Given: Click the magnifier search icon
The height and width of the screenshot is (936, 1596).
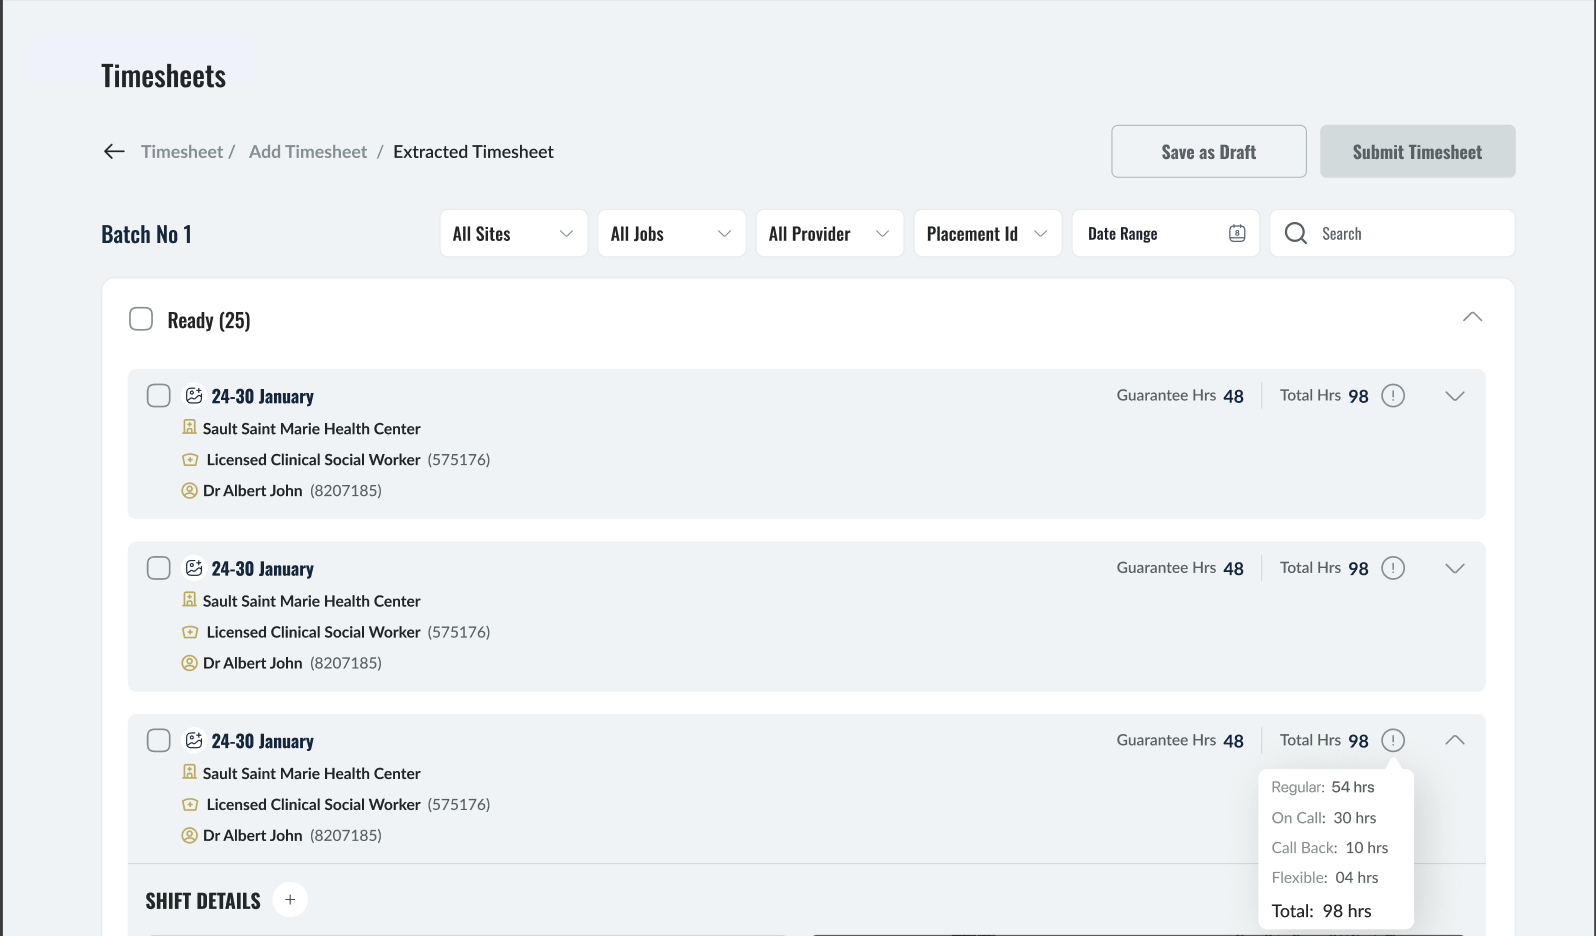Looking at the screenshot, I should pos(1296,233).
